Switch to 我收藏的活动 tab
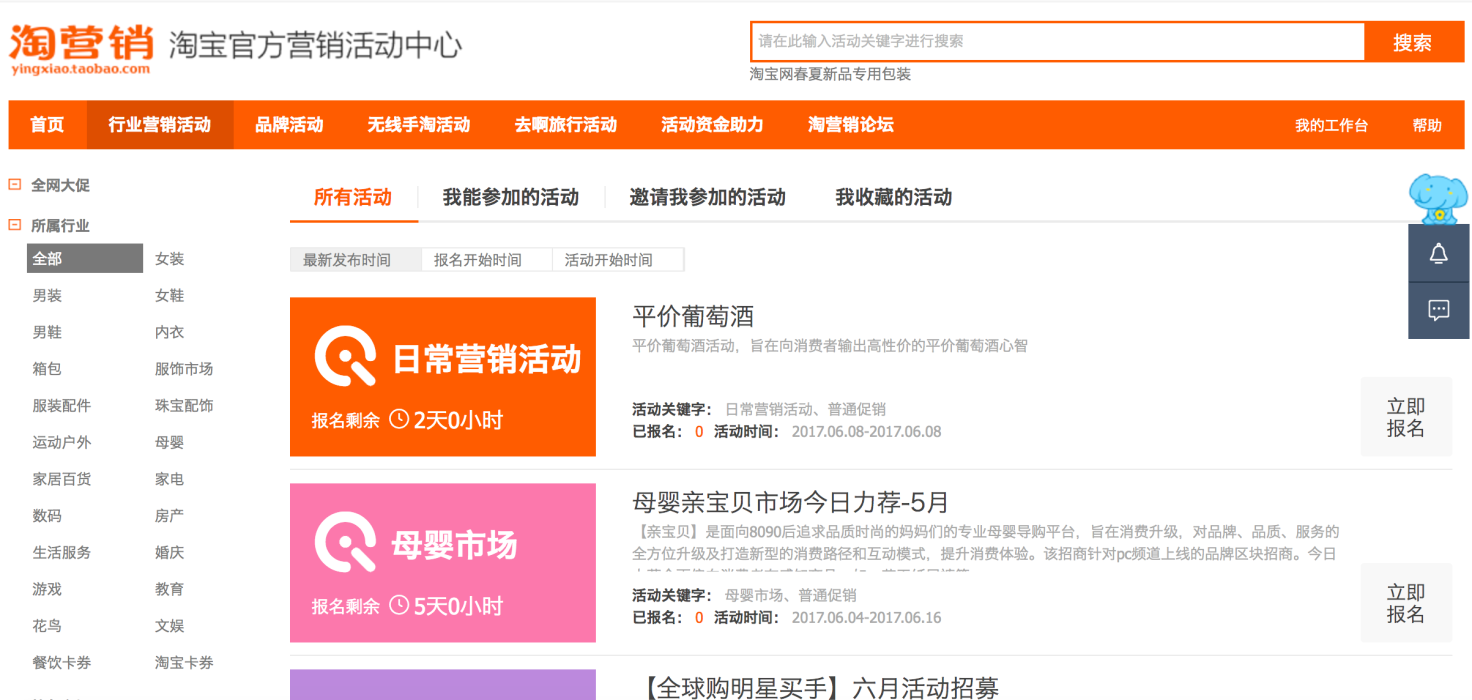1472x700 pixels. click(893, 197)
